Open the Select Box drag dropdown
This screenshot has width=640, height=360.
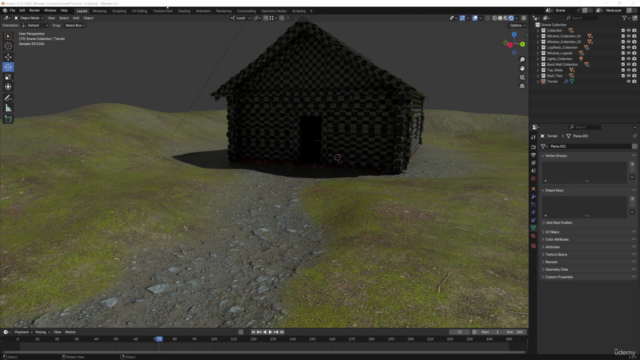pyautogui.click(x=75, y=25)
